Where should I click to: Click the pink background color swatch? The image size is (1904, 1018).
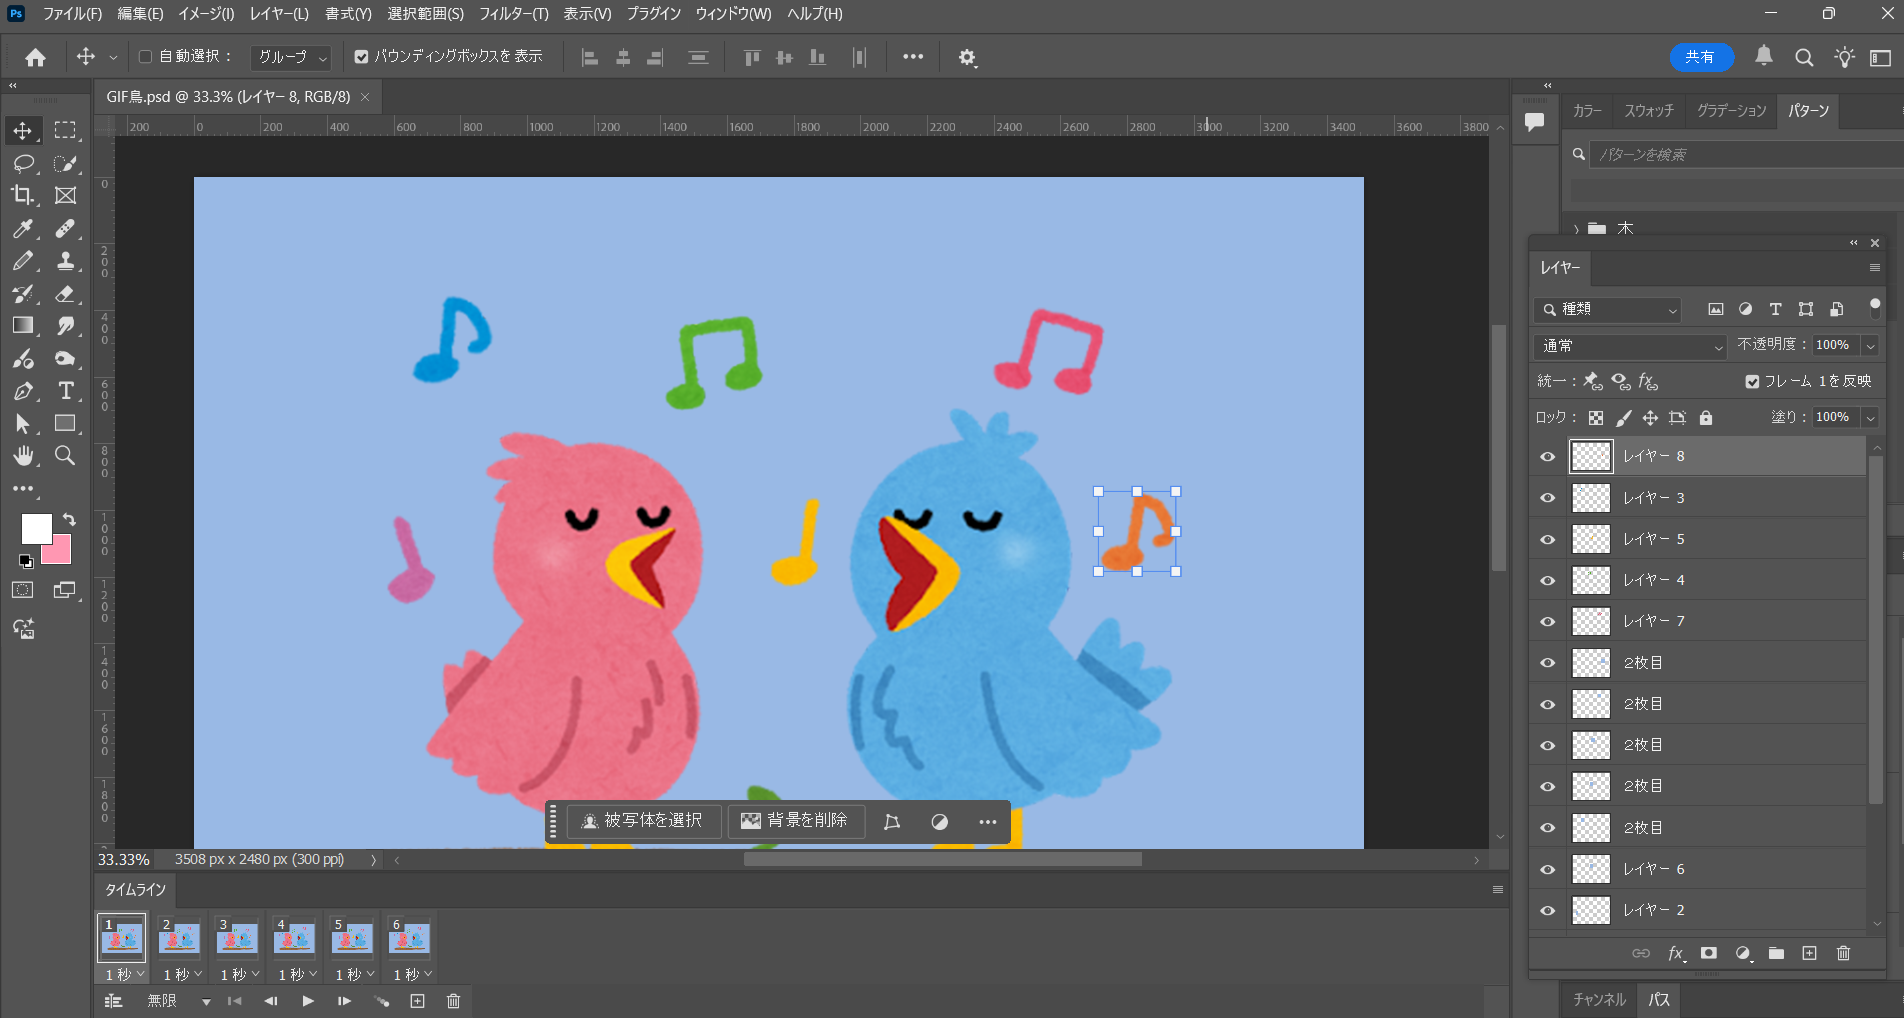point(60,553)
